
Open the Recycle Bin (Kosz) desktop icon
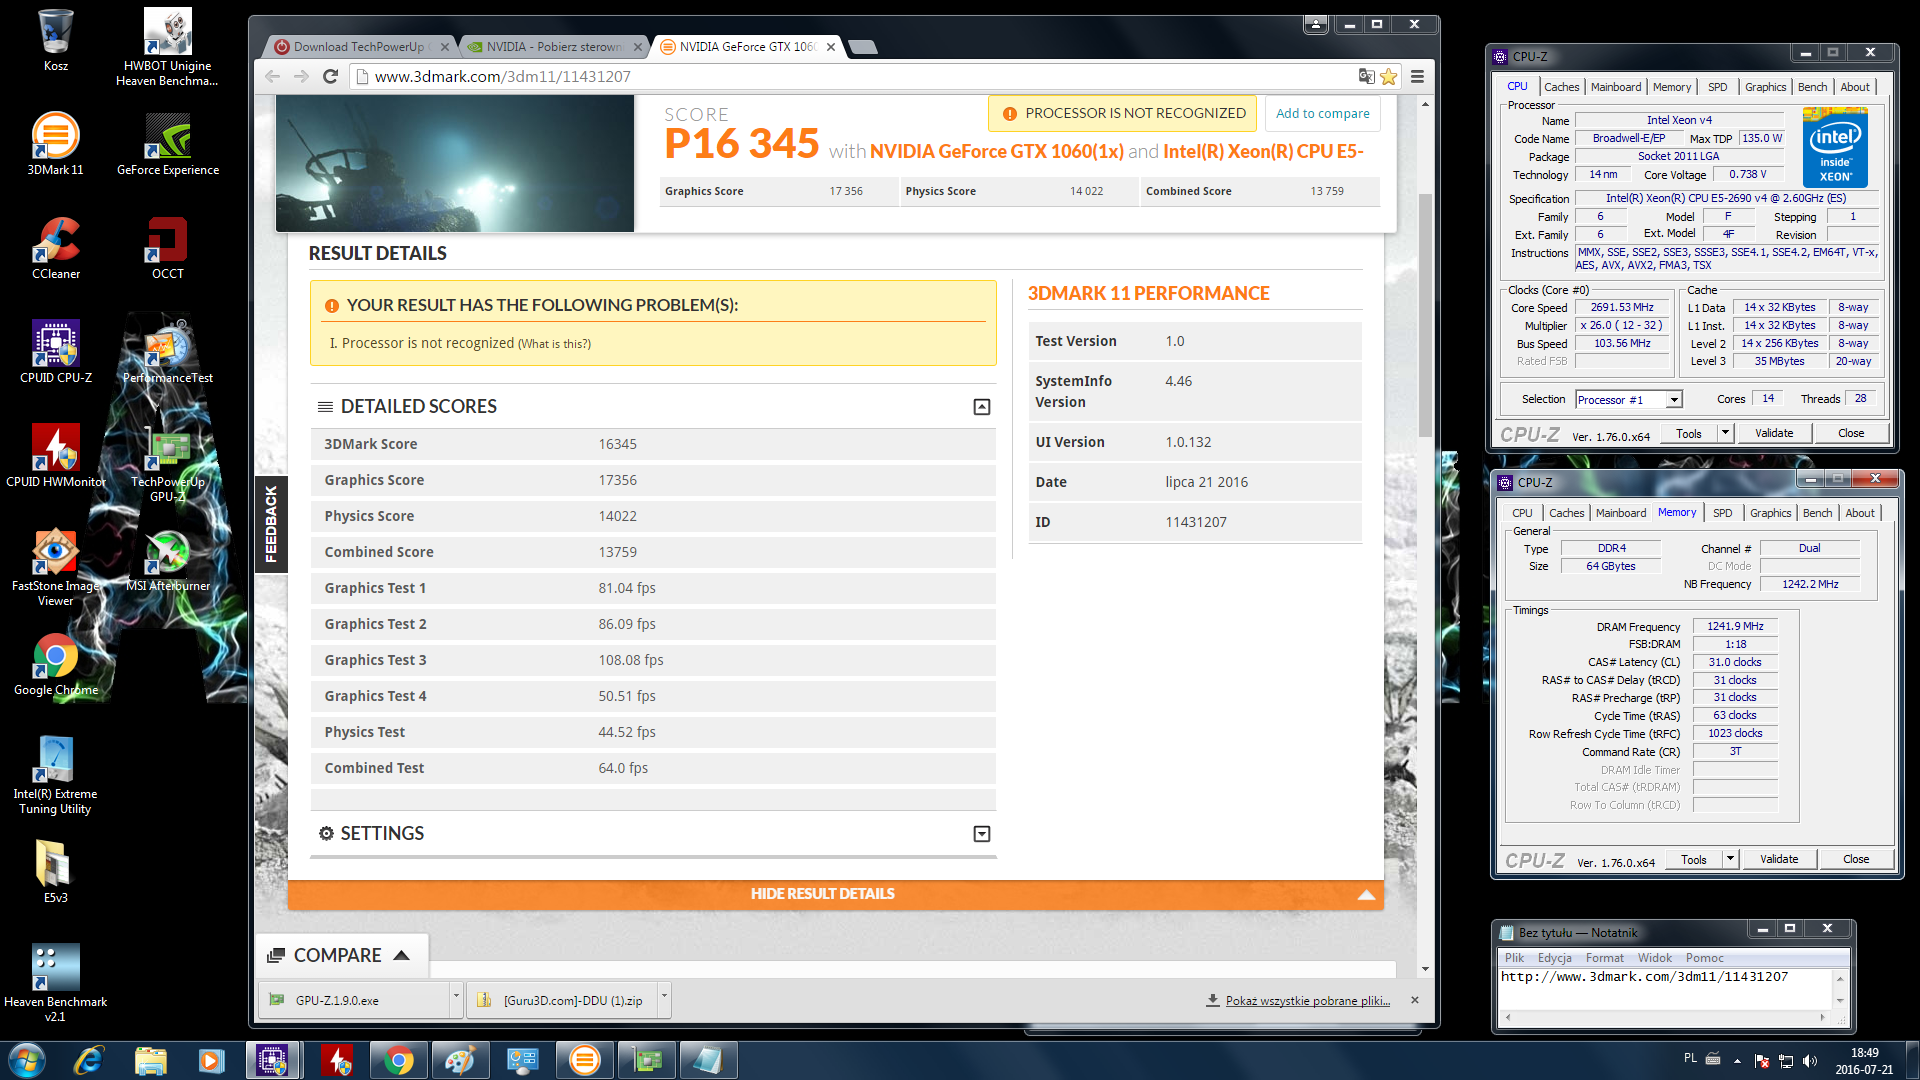(x=56, y=40)
